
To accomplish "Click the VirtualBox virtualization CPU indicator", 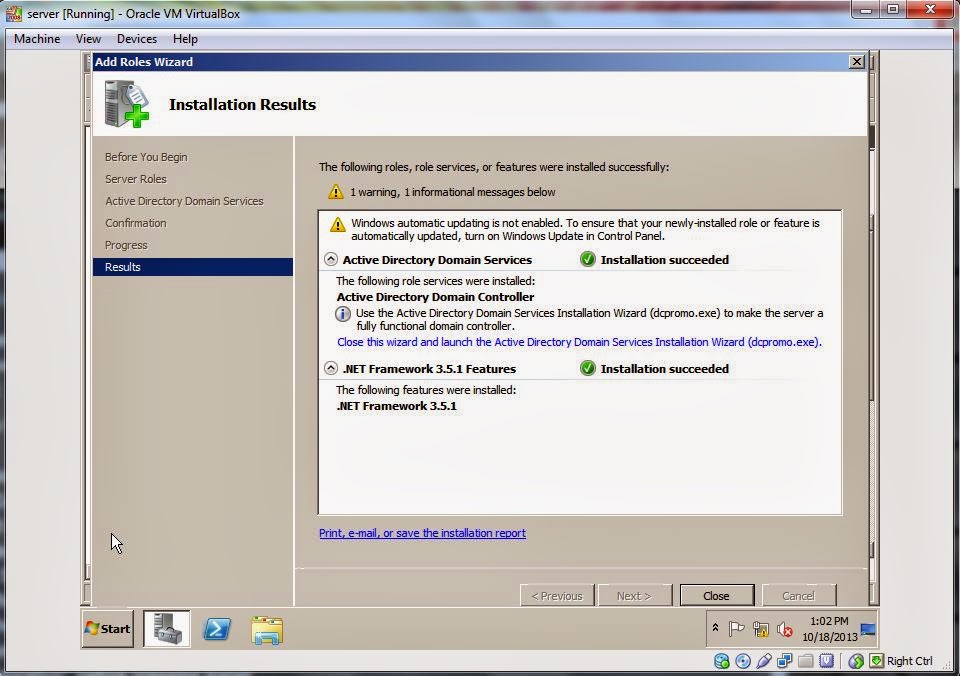I will [826, 661].
